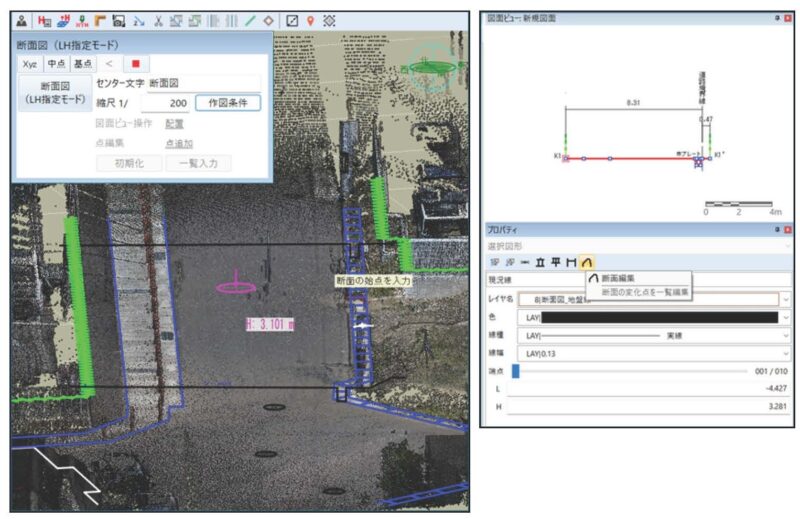Click the 立 icon in properties toolbar

(x=539, y=261)
